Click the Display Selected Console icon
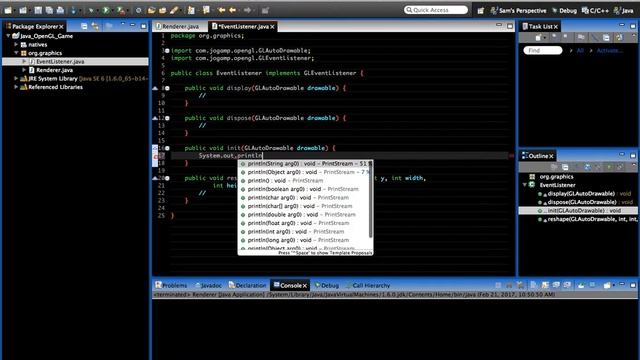 click(x=593, y=285)
